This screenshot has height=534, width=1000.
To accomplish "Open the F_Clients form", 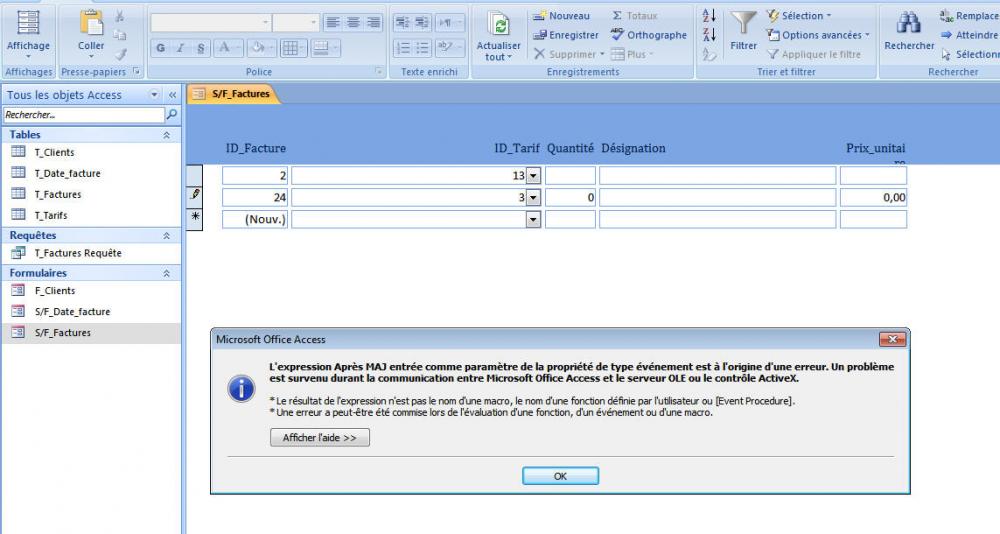I will (x=55, y=290).
